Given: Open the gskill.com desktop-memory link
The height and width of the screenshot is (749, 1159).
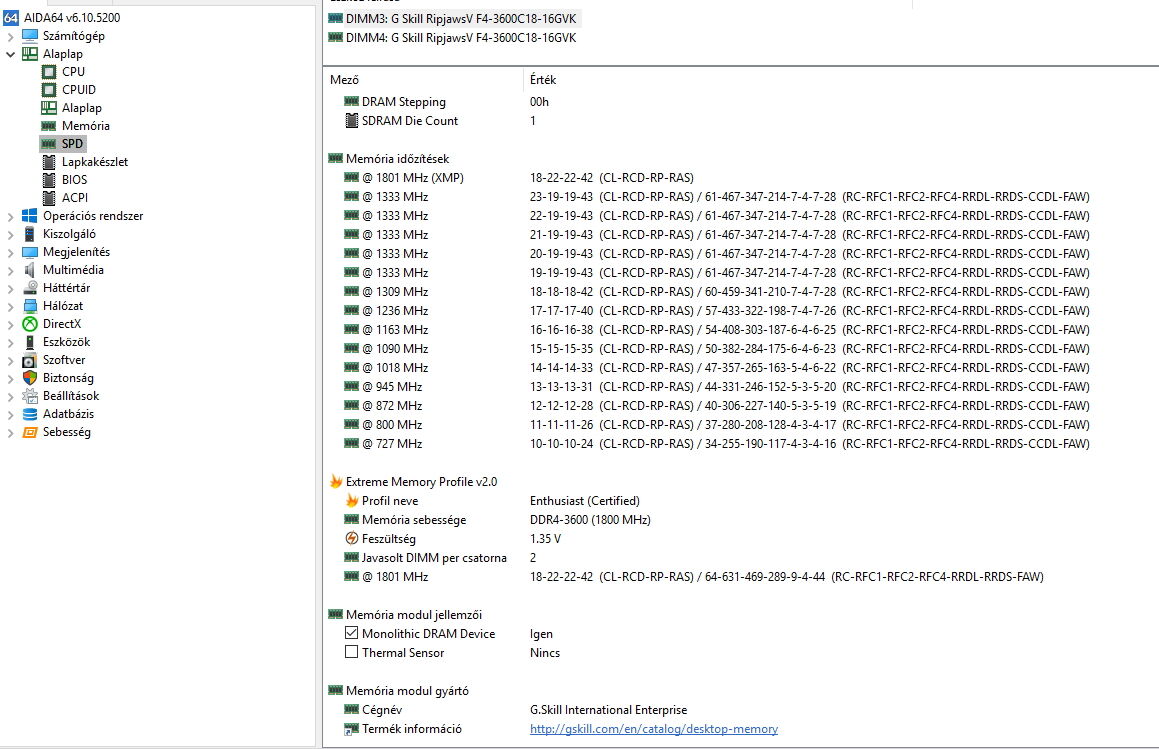Looking at the screenshot, I should pyautogui.click(x=653, y=729).
